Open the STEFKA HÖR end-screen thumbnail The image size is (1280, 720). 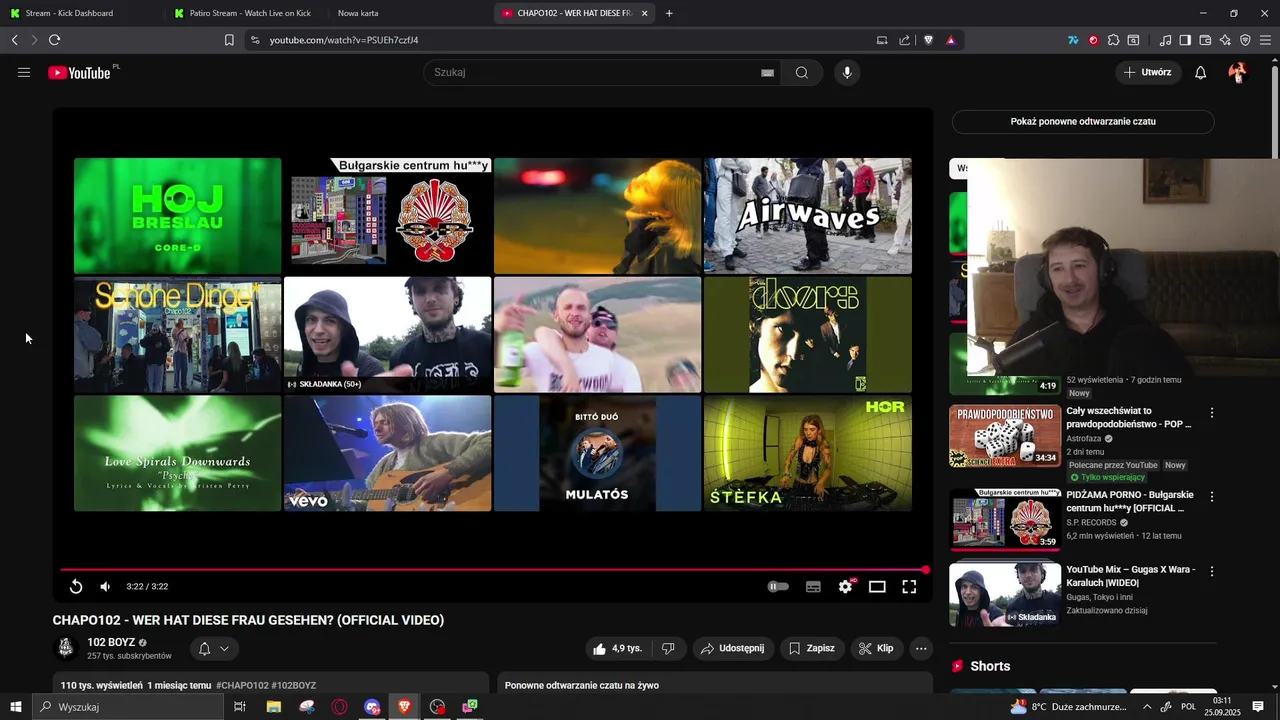pyautogui.click(x=807, y=453)
